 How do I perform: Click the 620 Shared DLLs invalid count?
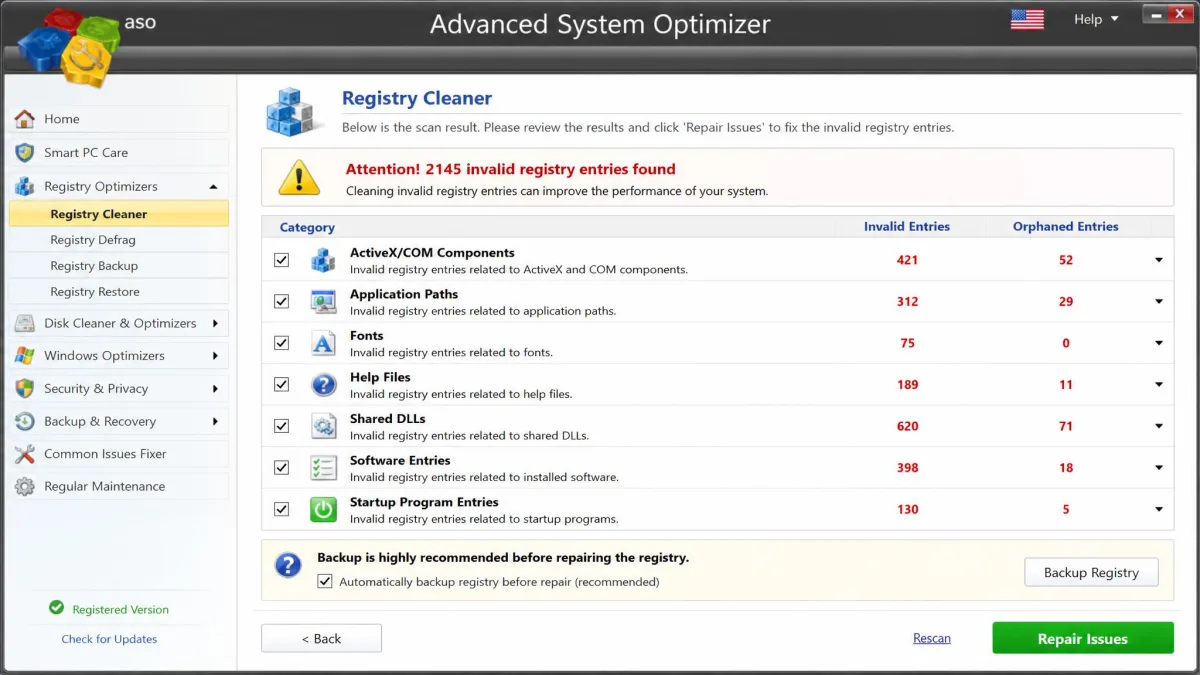tap(908, 427)
